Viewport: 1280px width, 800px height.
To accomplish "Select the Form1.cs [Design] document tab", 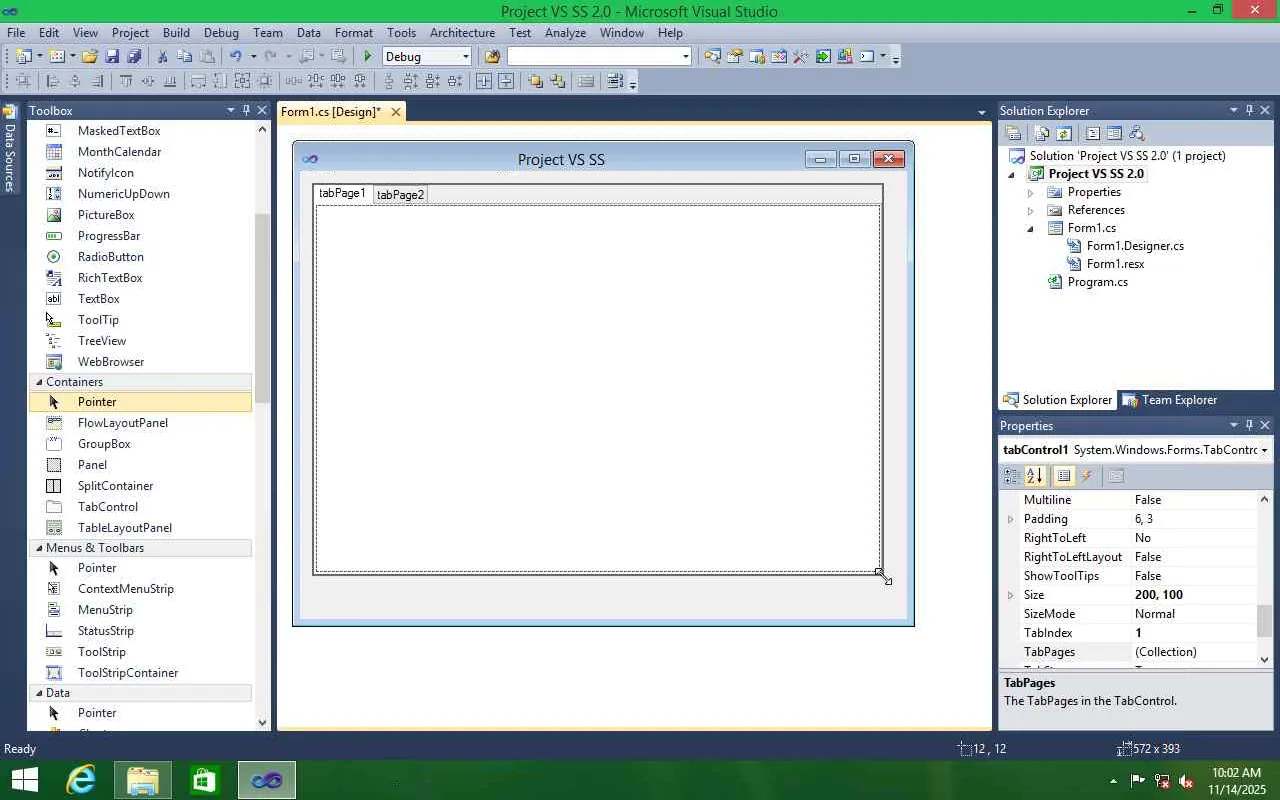I will (330, 112).
